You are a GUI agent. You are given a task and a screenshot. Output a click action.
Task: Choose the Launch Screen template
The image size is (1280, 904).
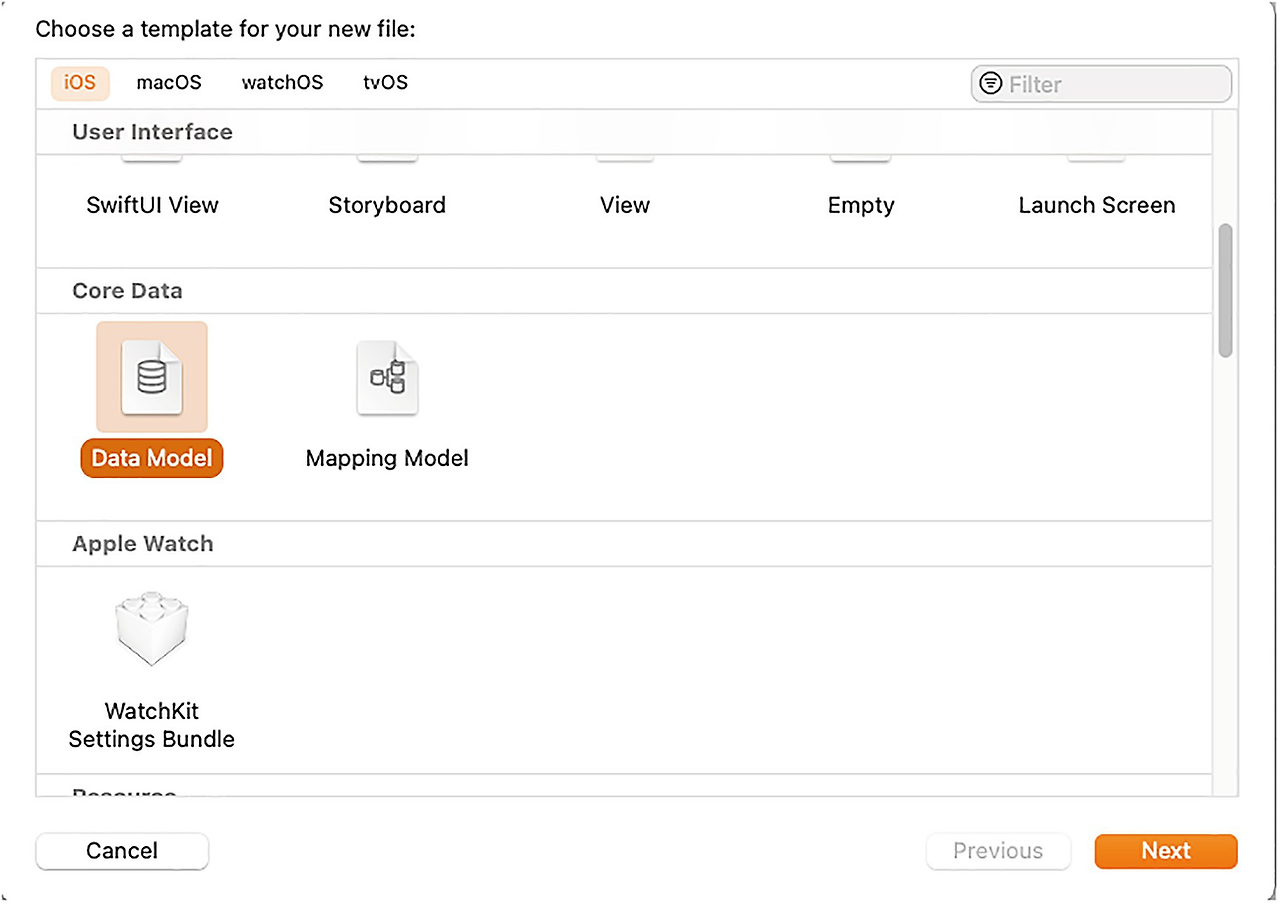pos(1097,205)
